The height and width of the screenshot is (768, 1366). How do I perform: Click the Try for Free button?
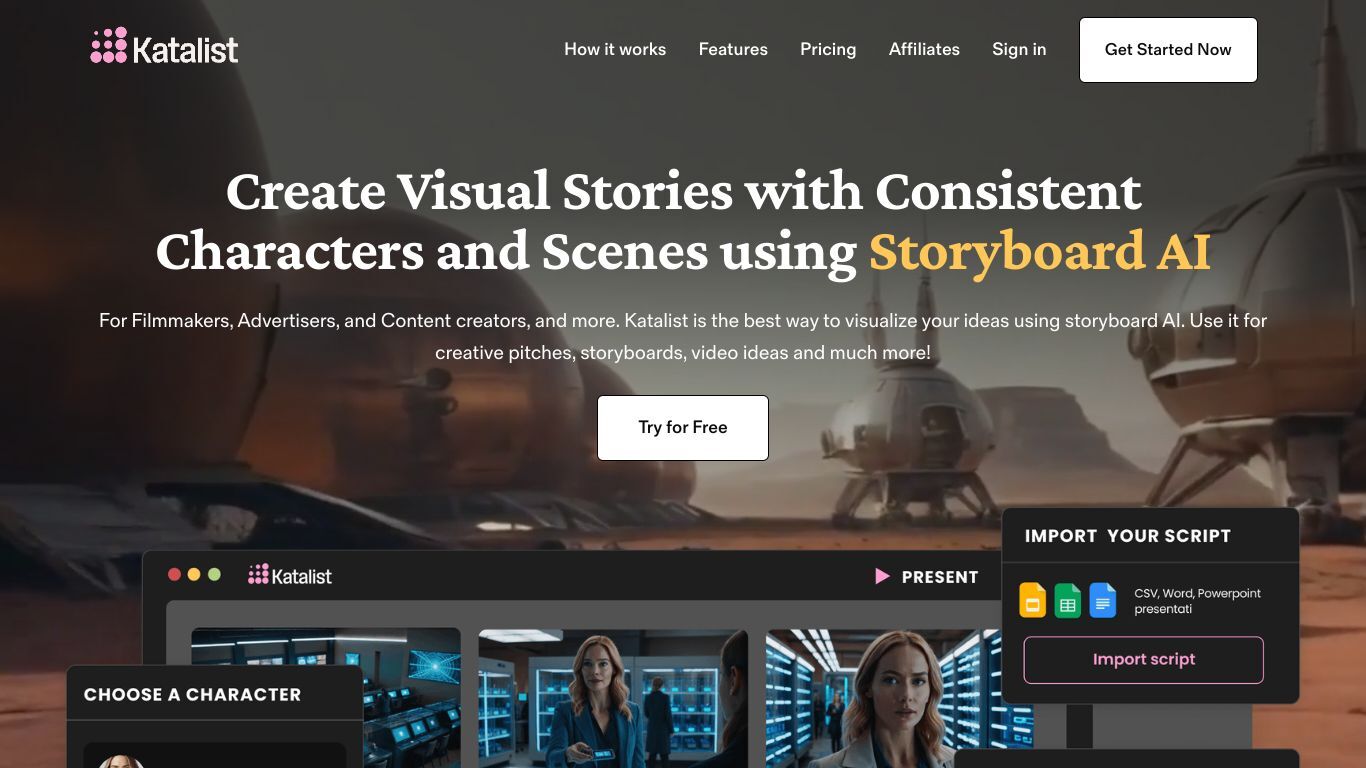pos(683,428)
